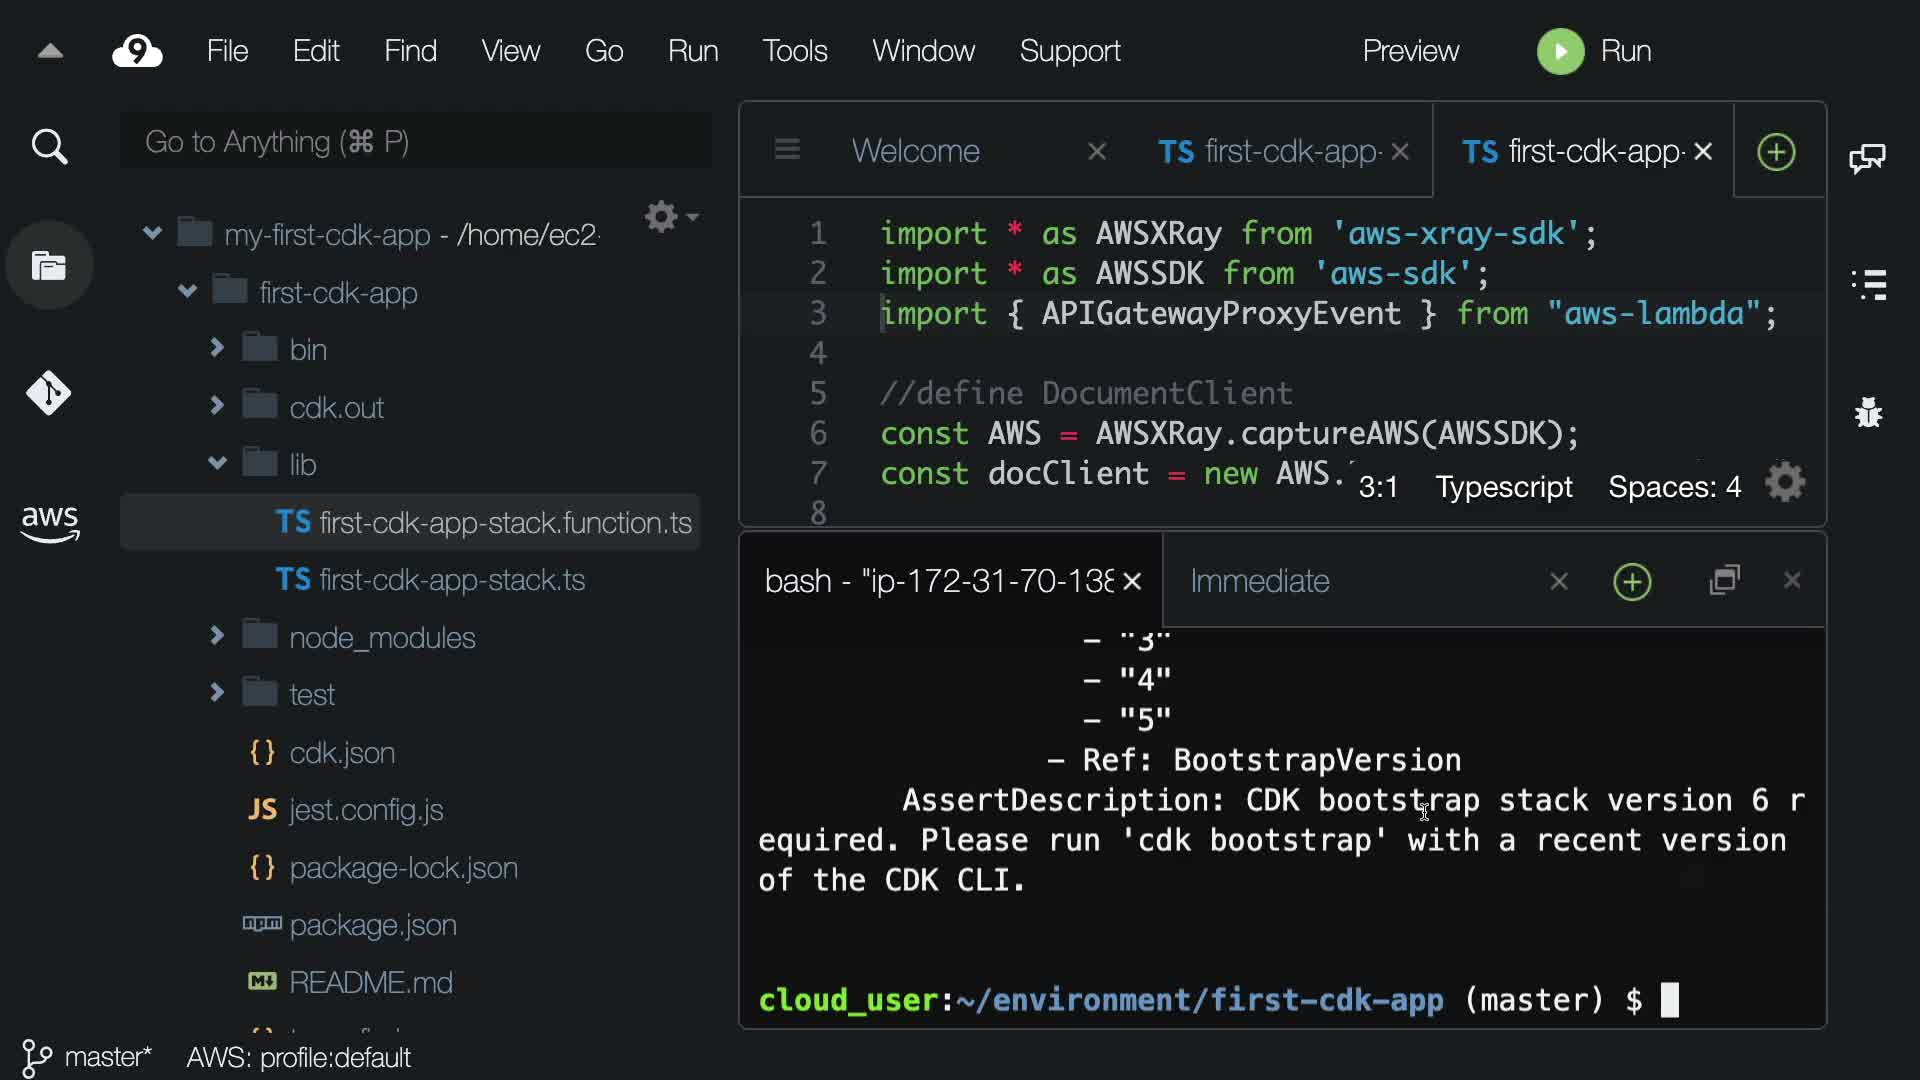Open the search panel magnifier icon

tap(49, 147)
